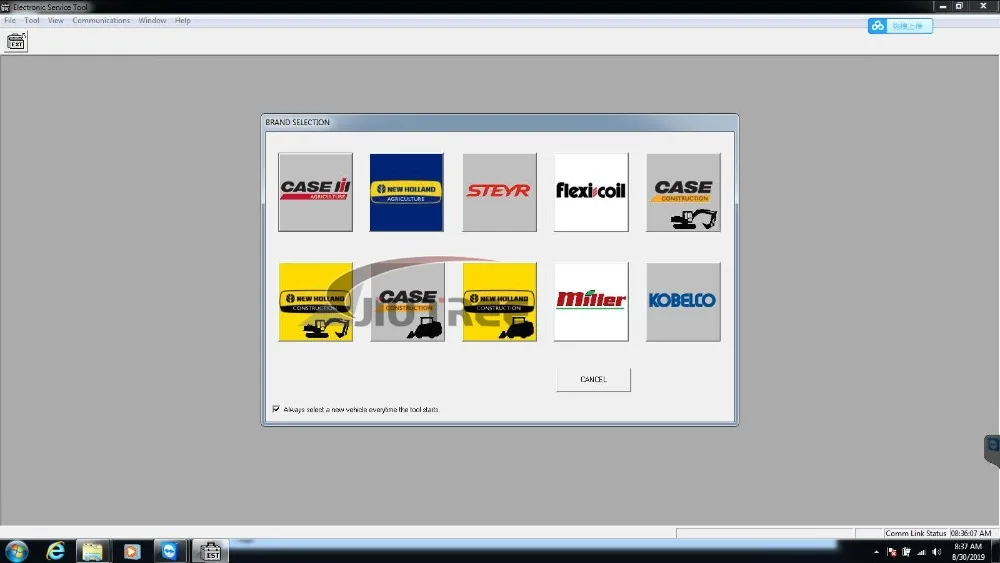The height and width of the screenshot is (563, 1000).
Task: Open File Explorer from taskbar
Action: pyautogui.click(x=92, y=551)
